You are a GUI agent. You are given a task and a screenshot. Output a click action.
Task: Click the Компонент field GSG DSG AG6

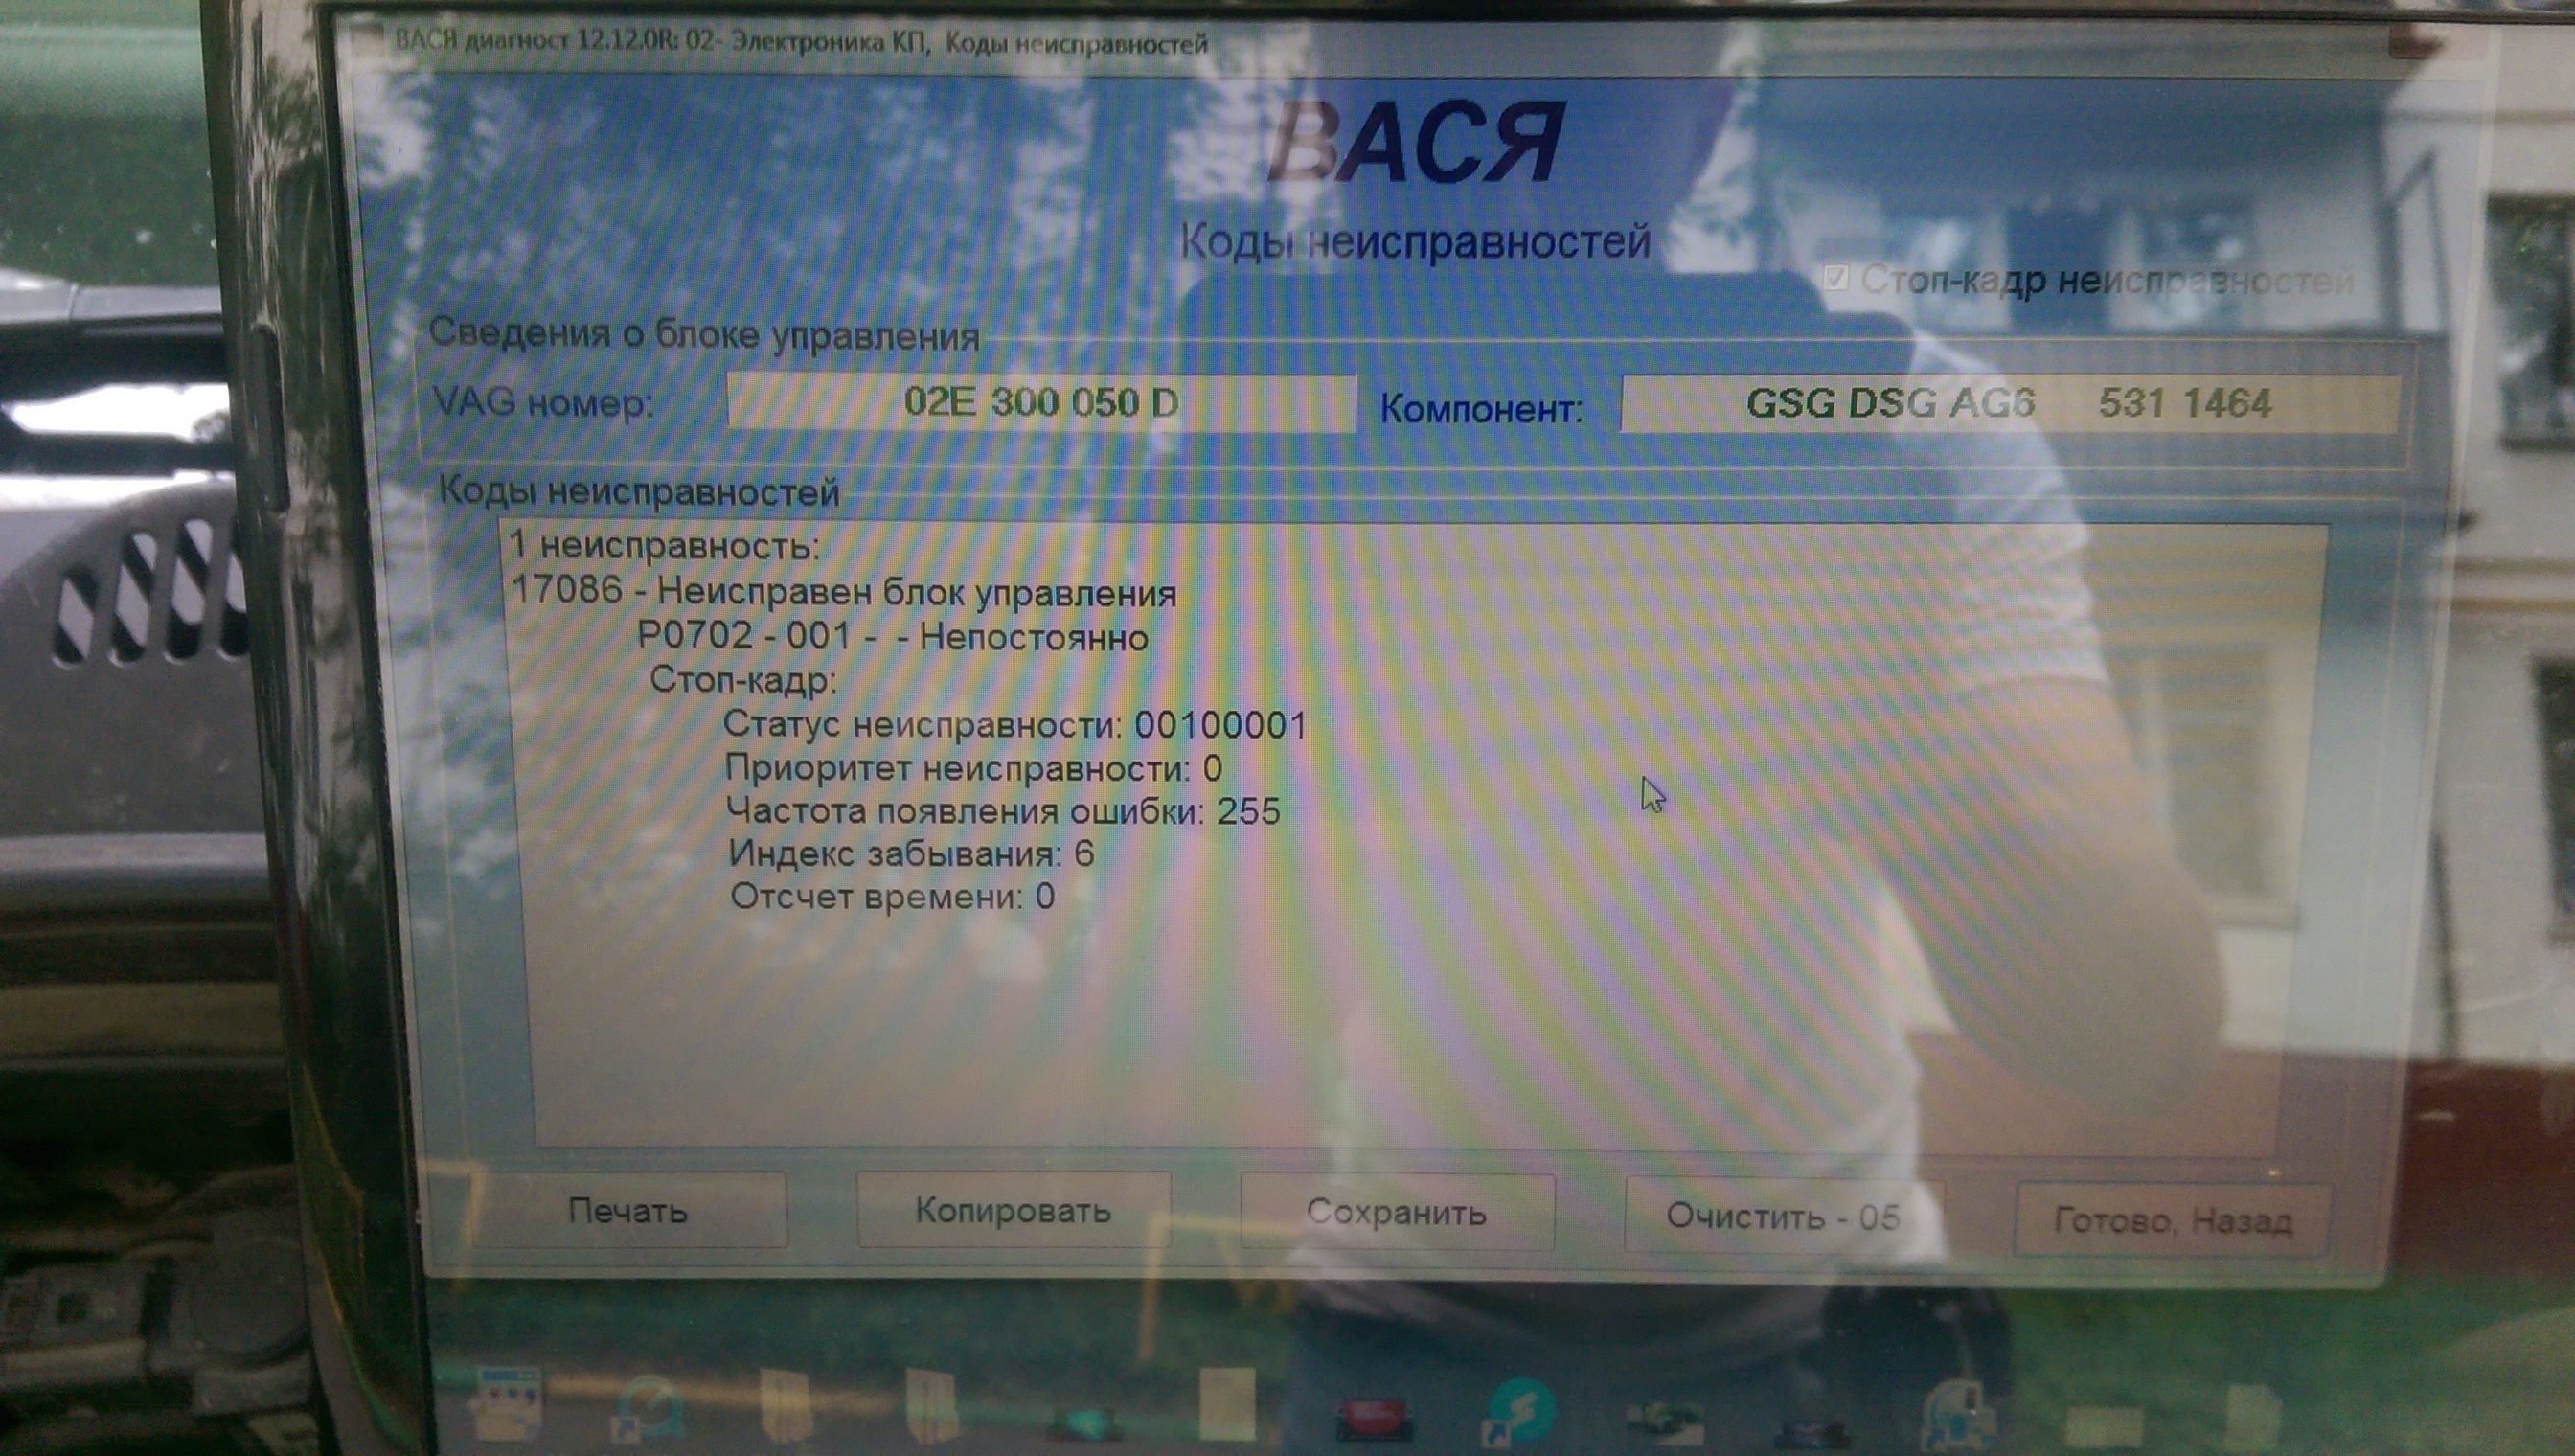point(2008,404)
